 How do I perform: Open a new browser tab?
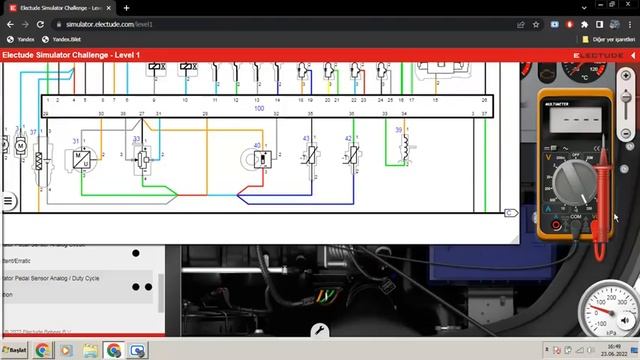127,8
